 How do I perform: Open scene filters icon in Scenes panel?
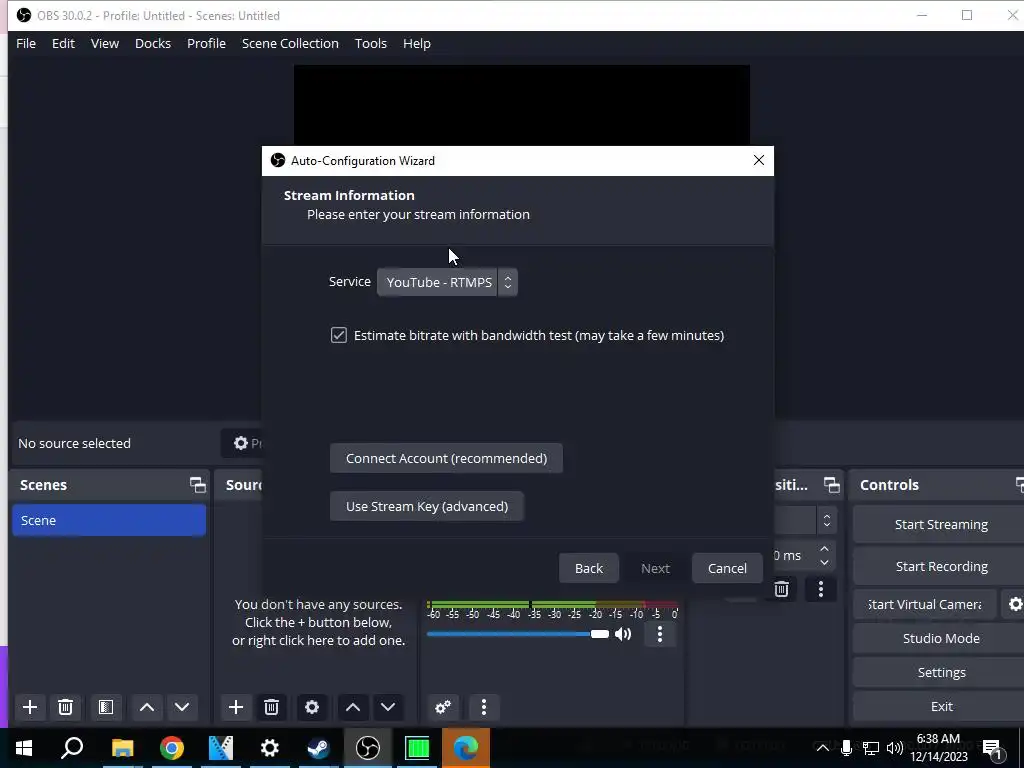(x=106, y=707)
